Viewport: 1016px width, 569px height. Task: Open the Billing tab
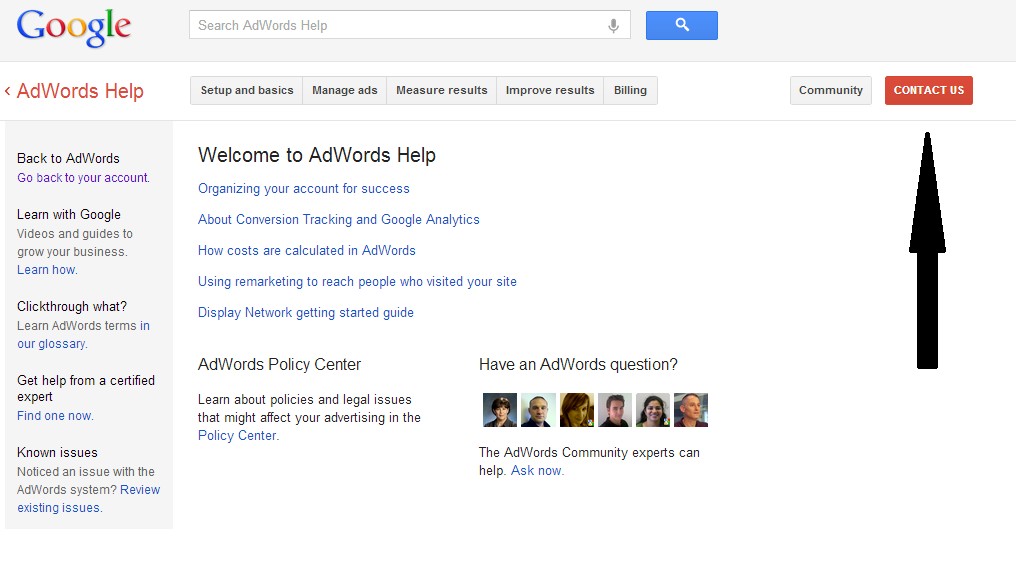coord(630,91)
